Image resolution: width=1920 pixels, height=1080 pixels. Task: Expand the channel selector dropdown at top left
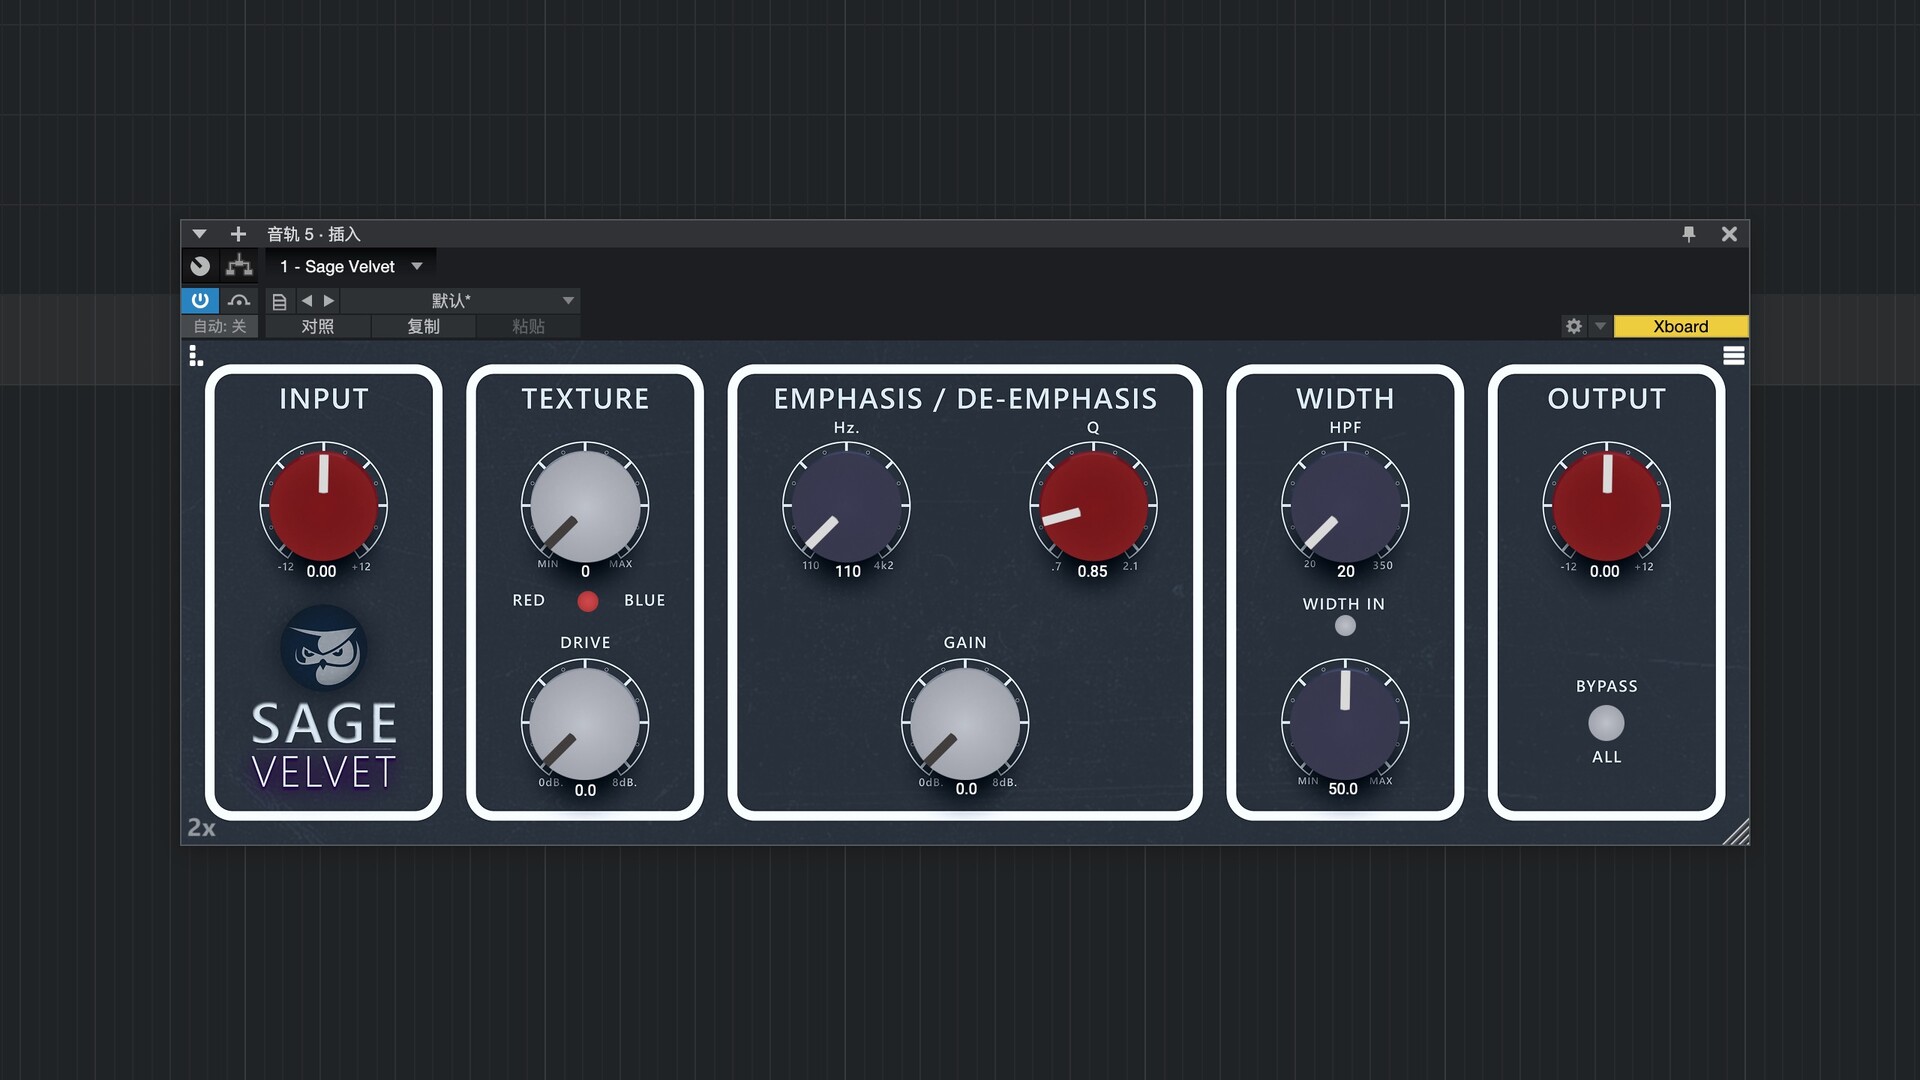199,233
